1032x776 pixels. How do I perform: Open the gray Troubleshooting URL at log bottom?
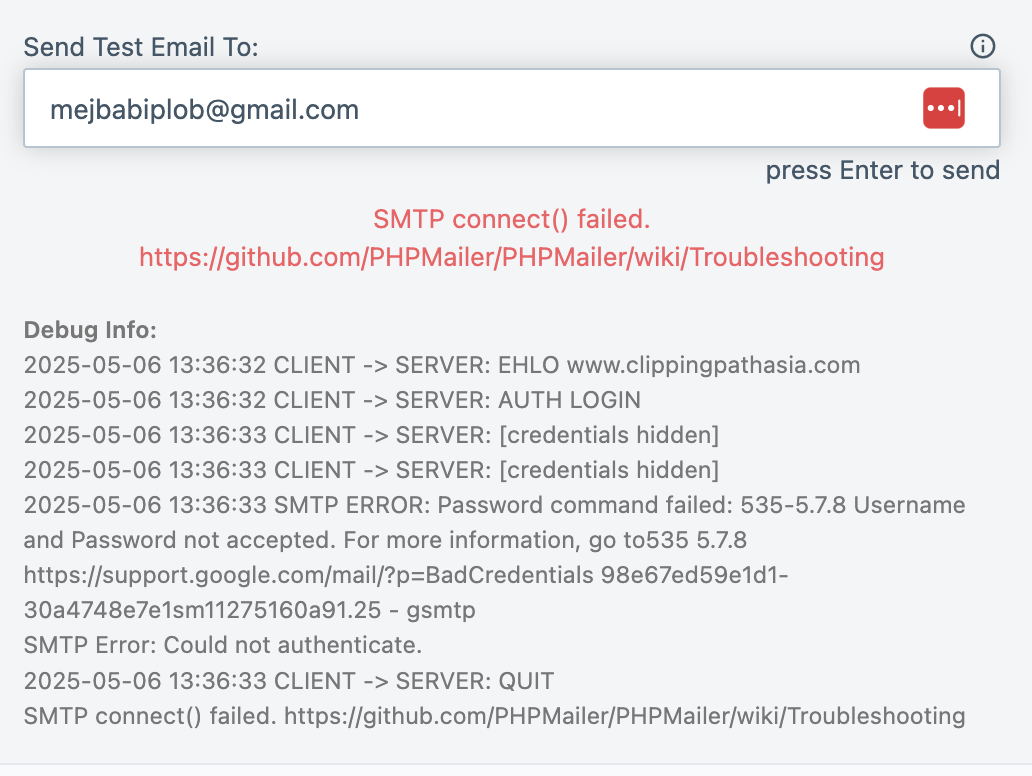[x=625, y=715]
